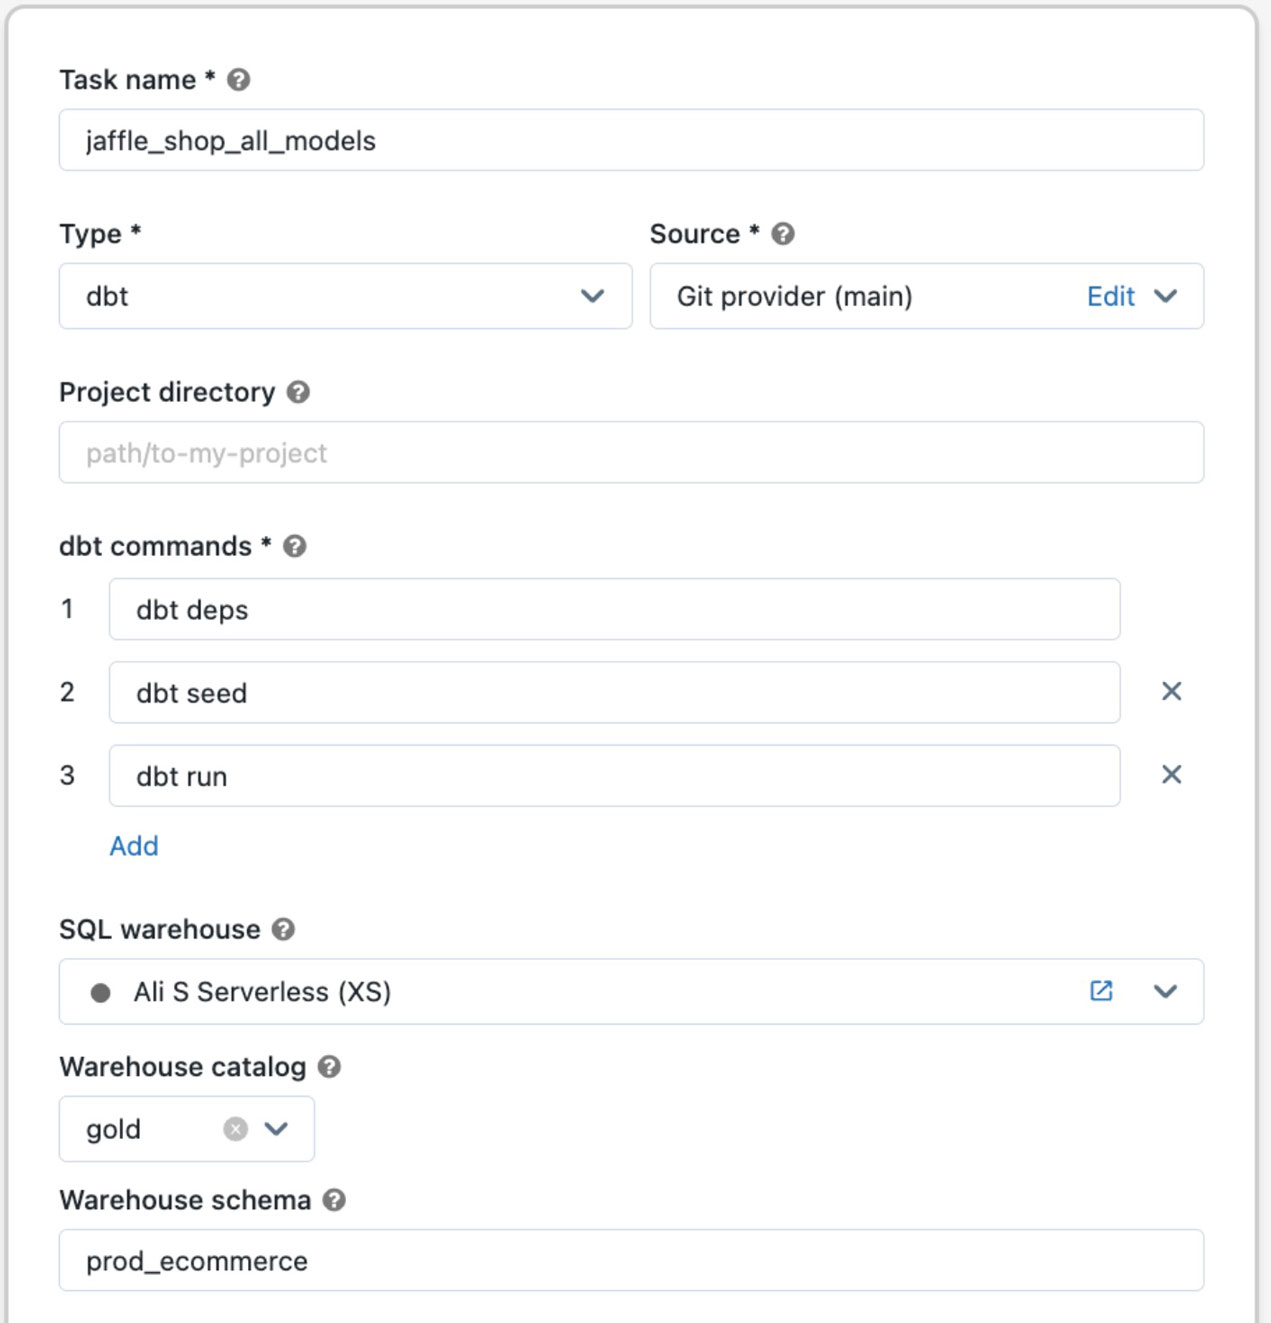Expand the Source Git provider dropdown
This screenshot has height=1323, width=1271.
click(x=1166, y=296)
